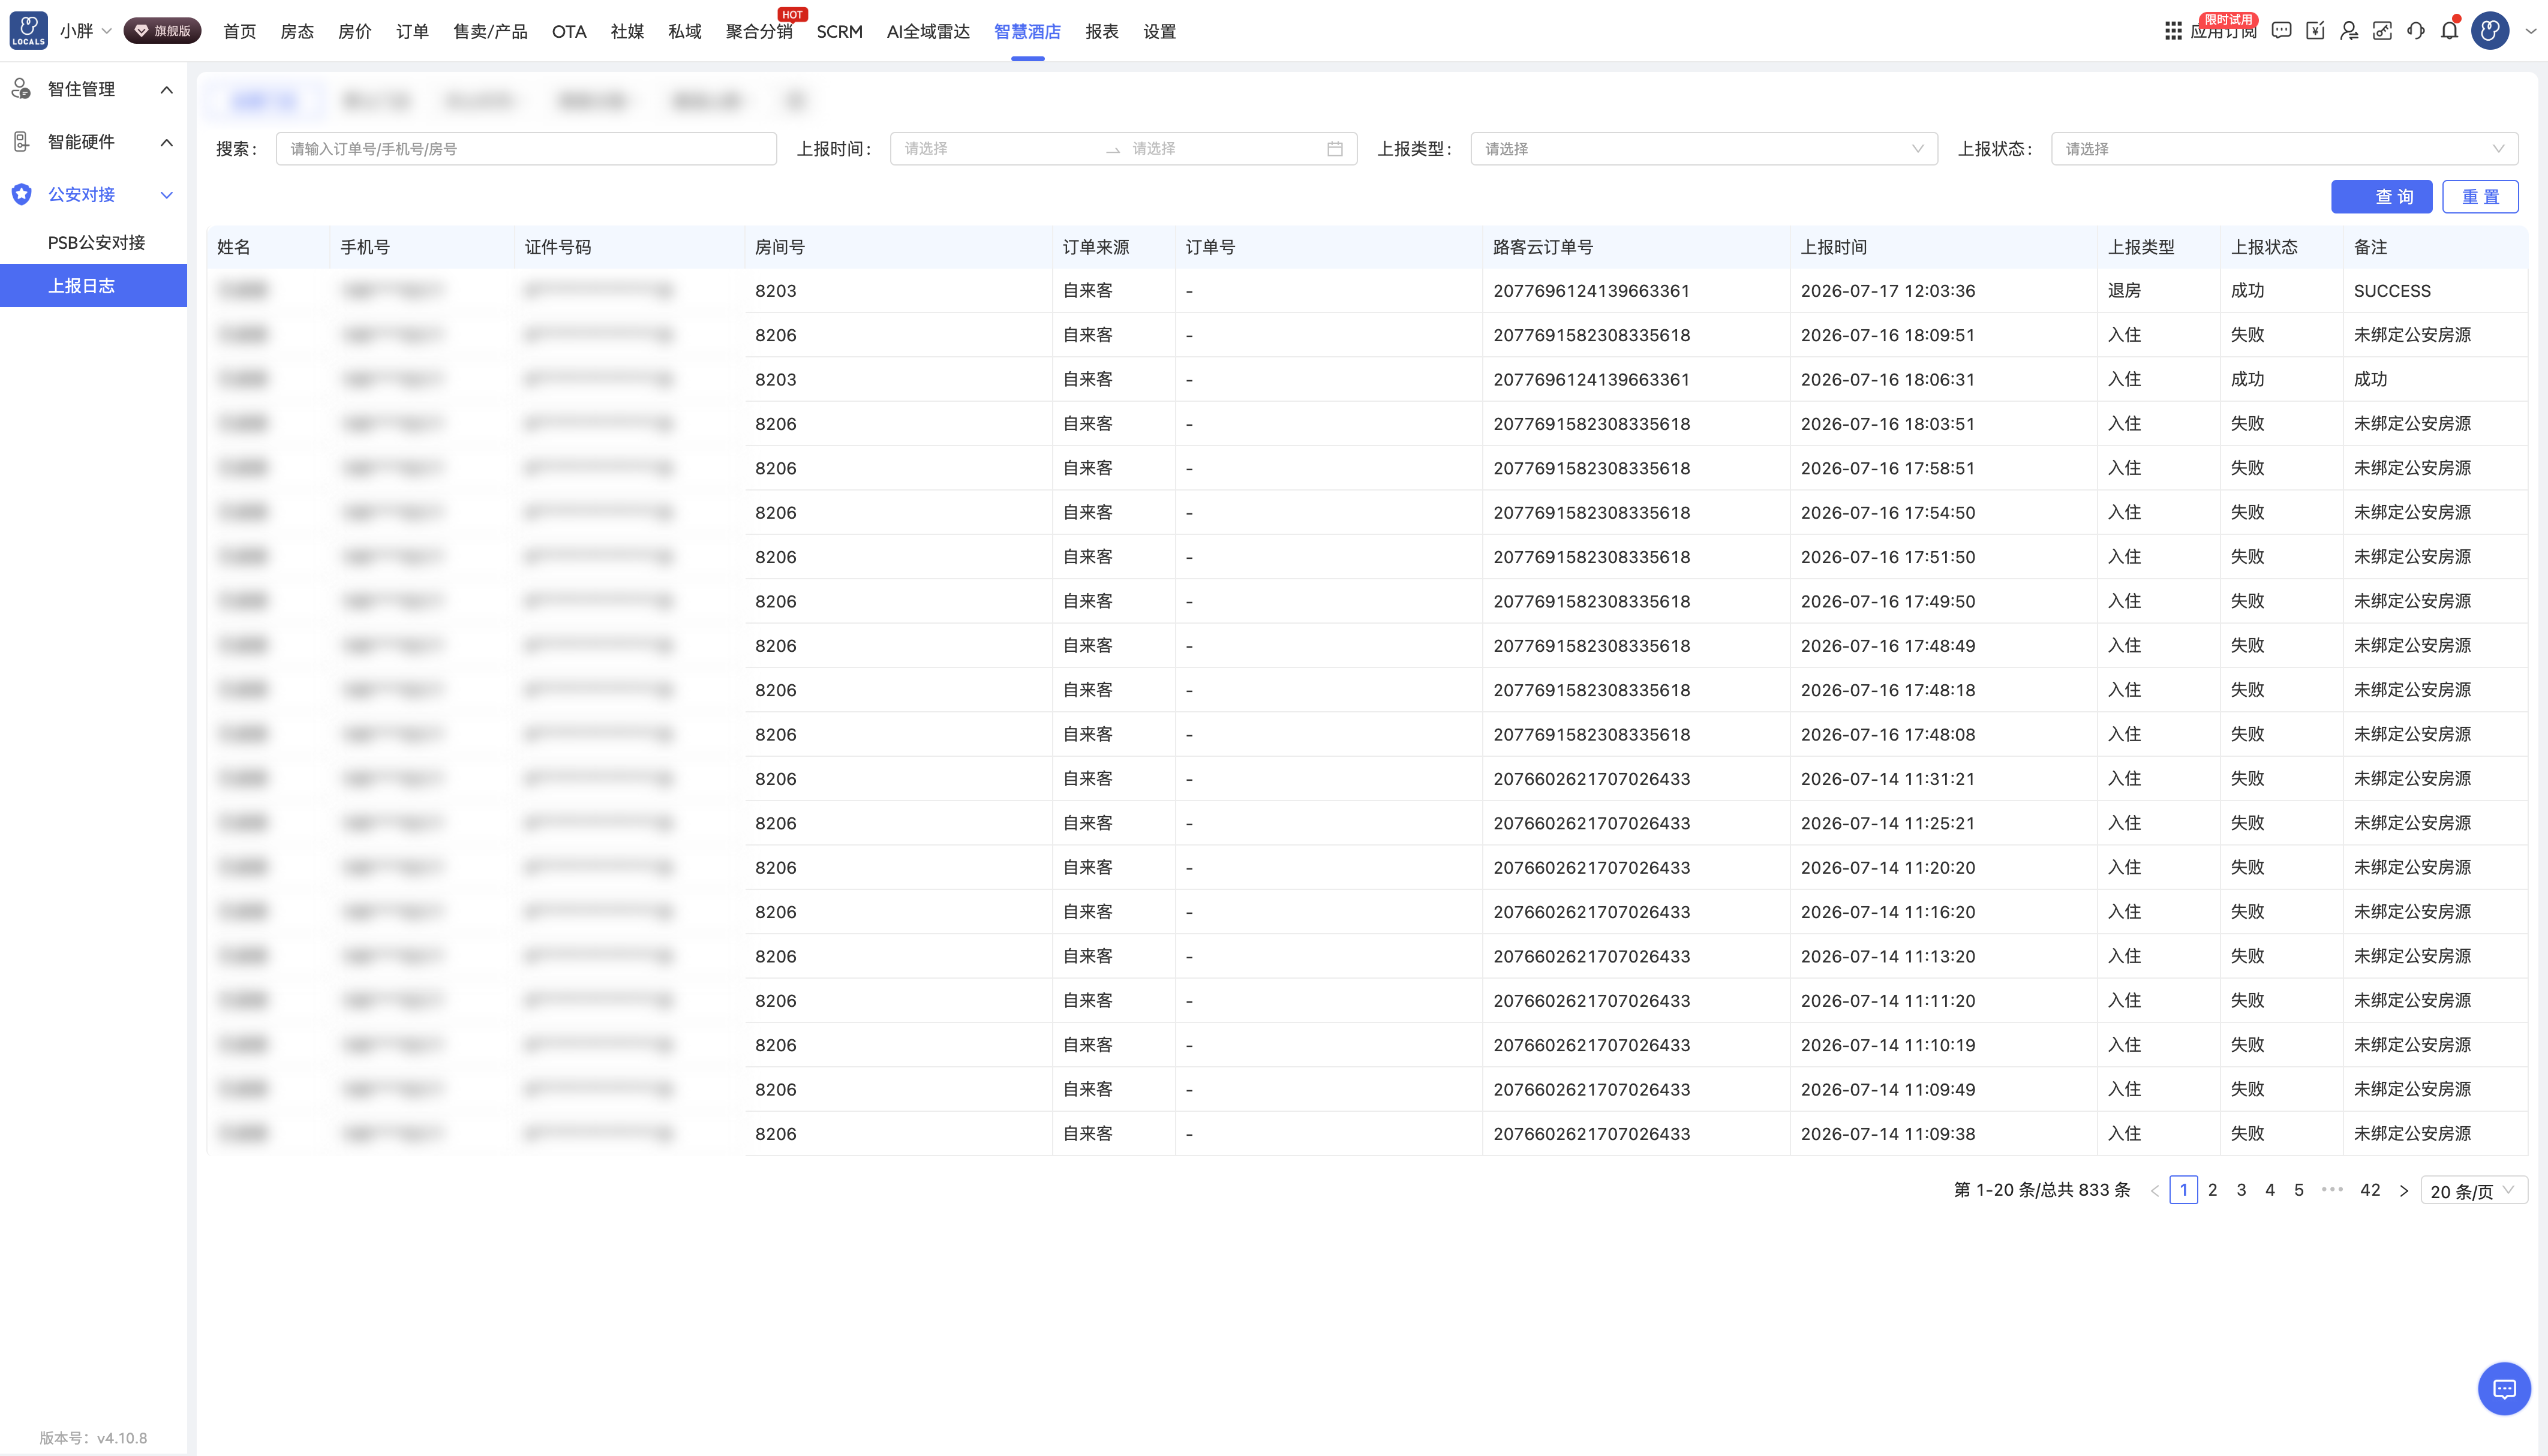Click the 智住管理 sidebar icon
The image size is (2548, 1456).
point(21,89)
